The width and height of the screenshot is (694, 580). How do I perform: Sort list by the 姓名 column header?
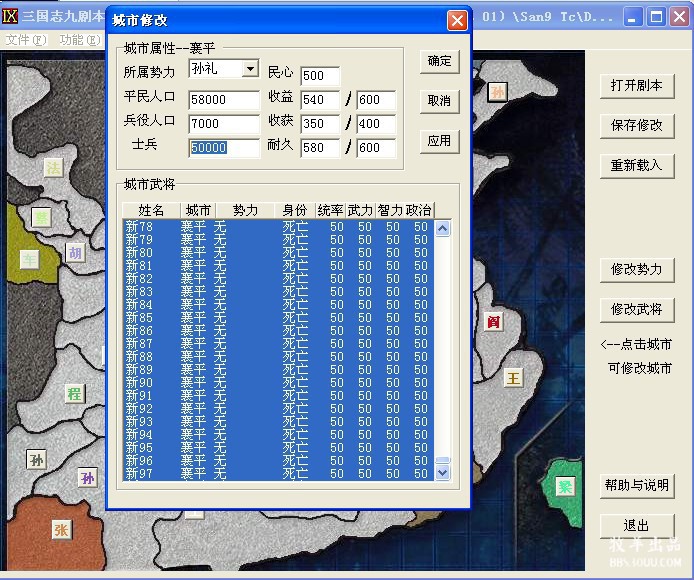[x=151, y=210]
